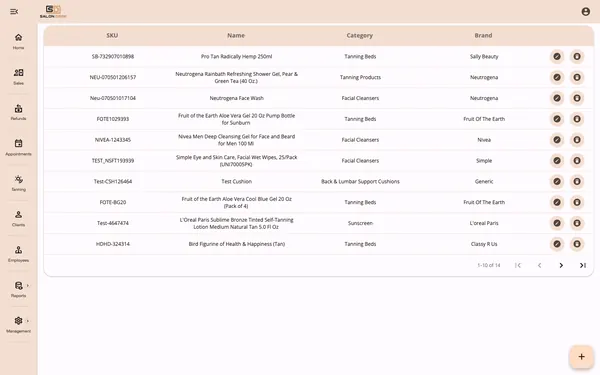Select the Neutrogena Face Wash name
Image resolution: width=600 pixels, height=375 pixels.
[236, 98]
